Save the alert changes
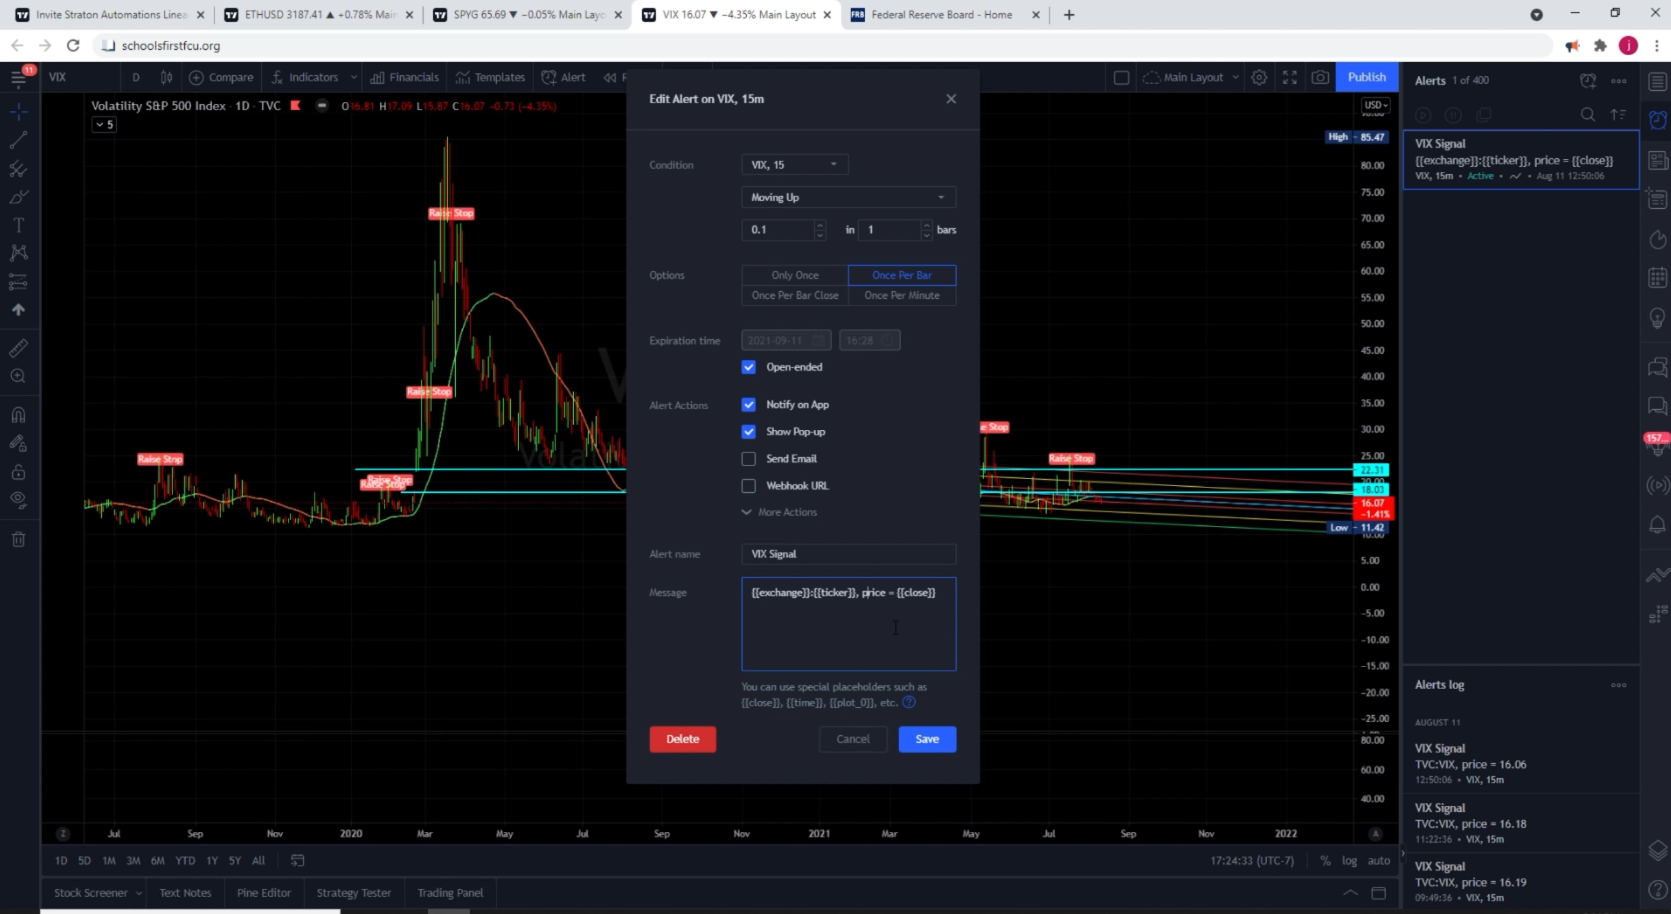This screenshot has width=1671, height=914. [x=927, y=739]
